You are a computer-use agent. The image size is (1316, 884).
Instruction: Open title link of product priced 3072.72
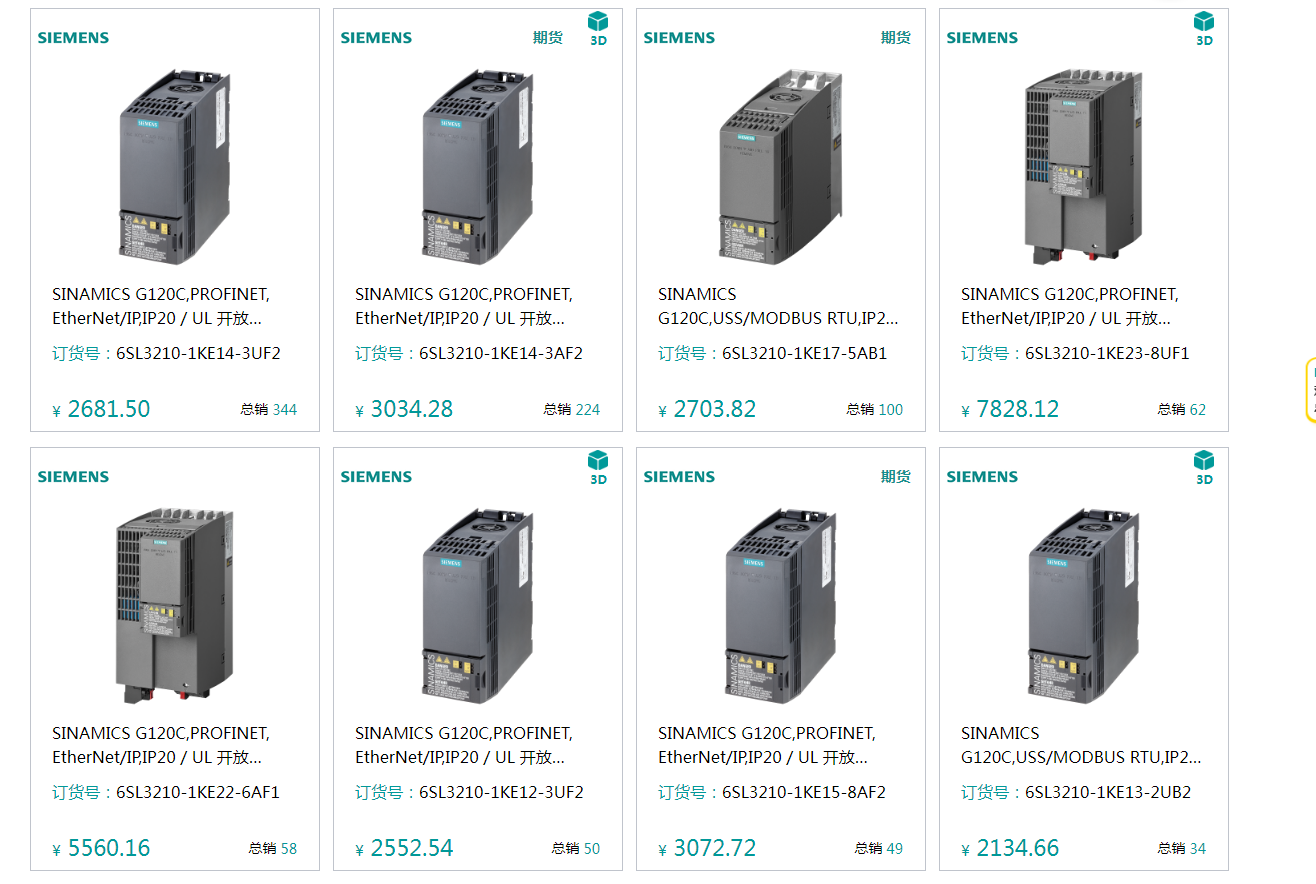[767, 745]
